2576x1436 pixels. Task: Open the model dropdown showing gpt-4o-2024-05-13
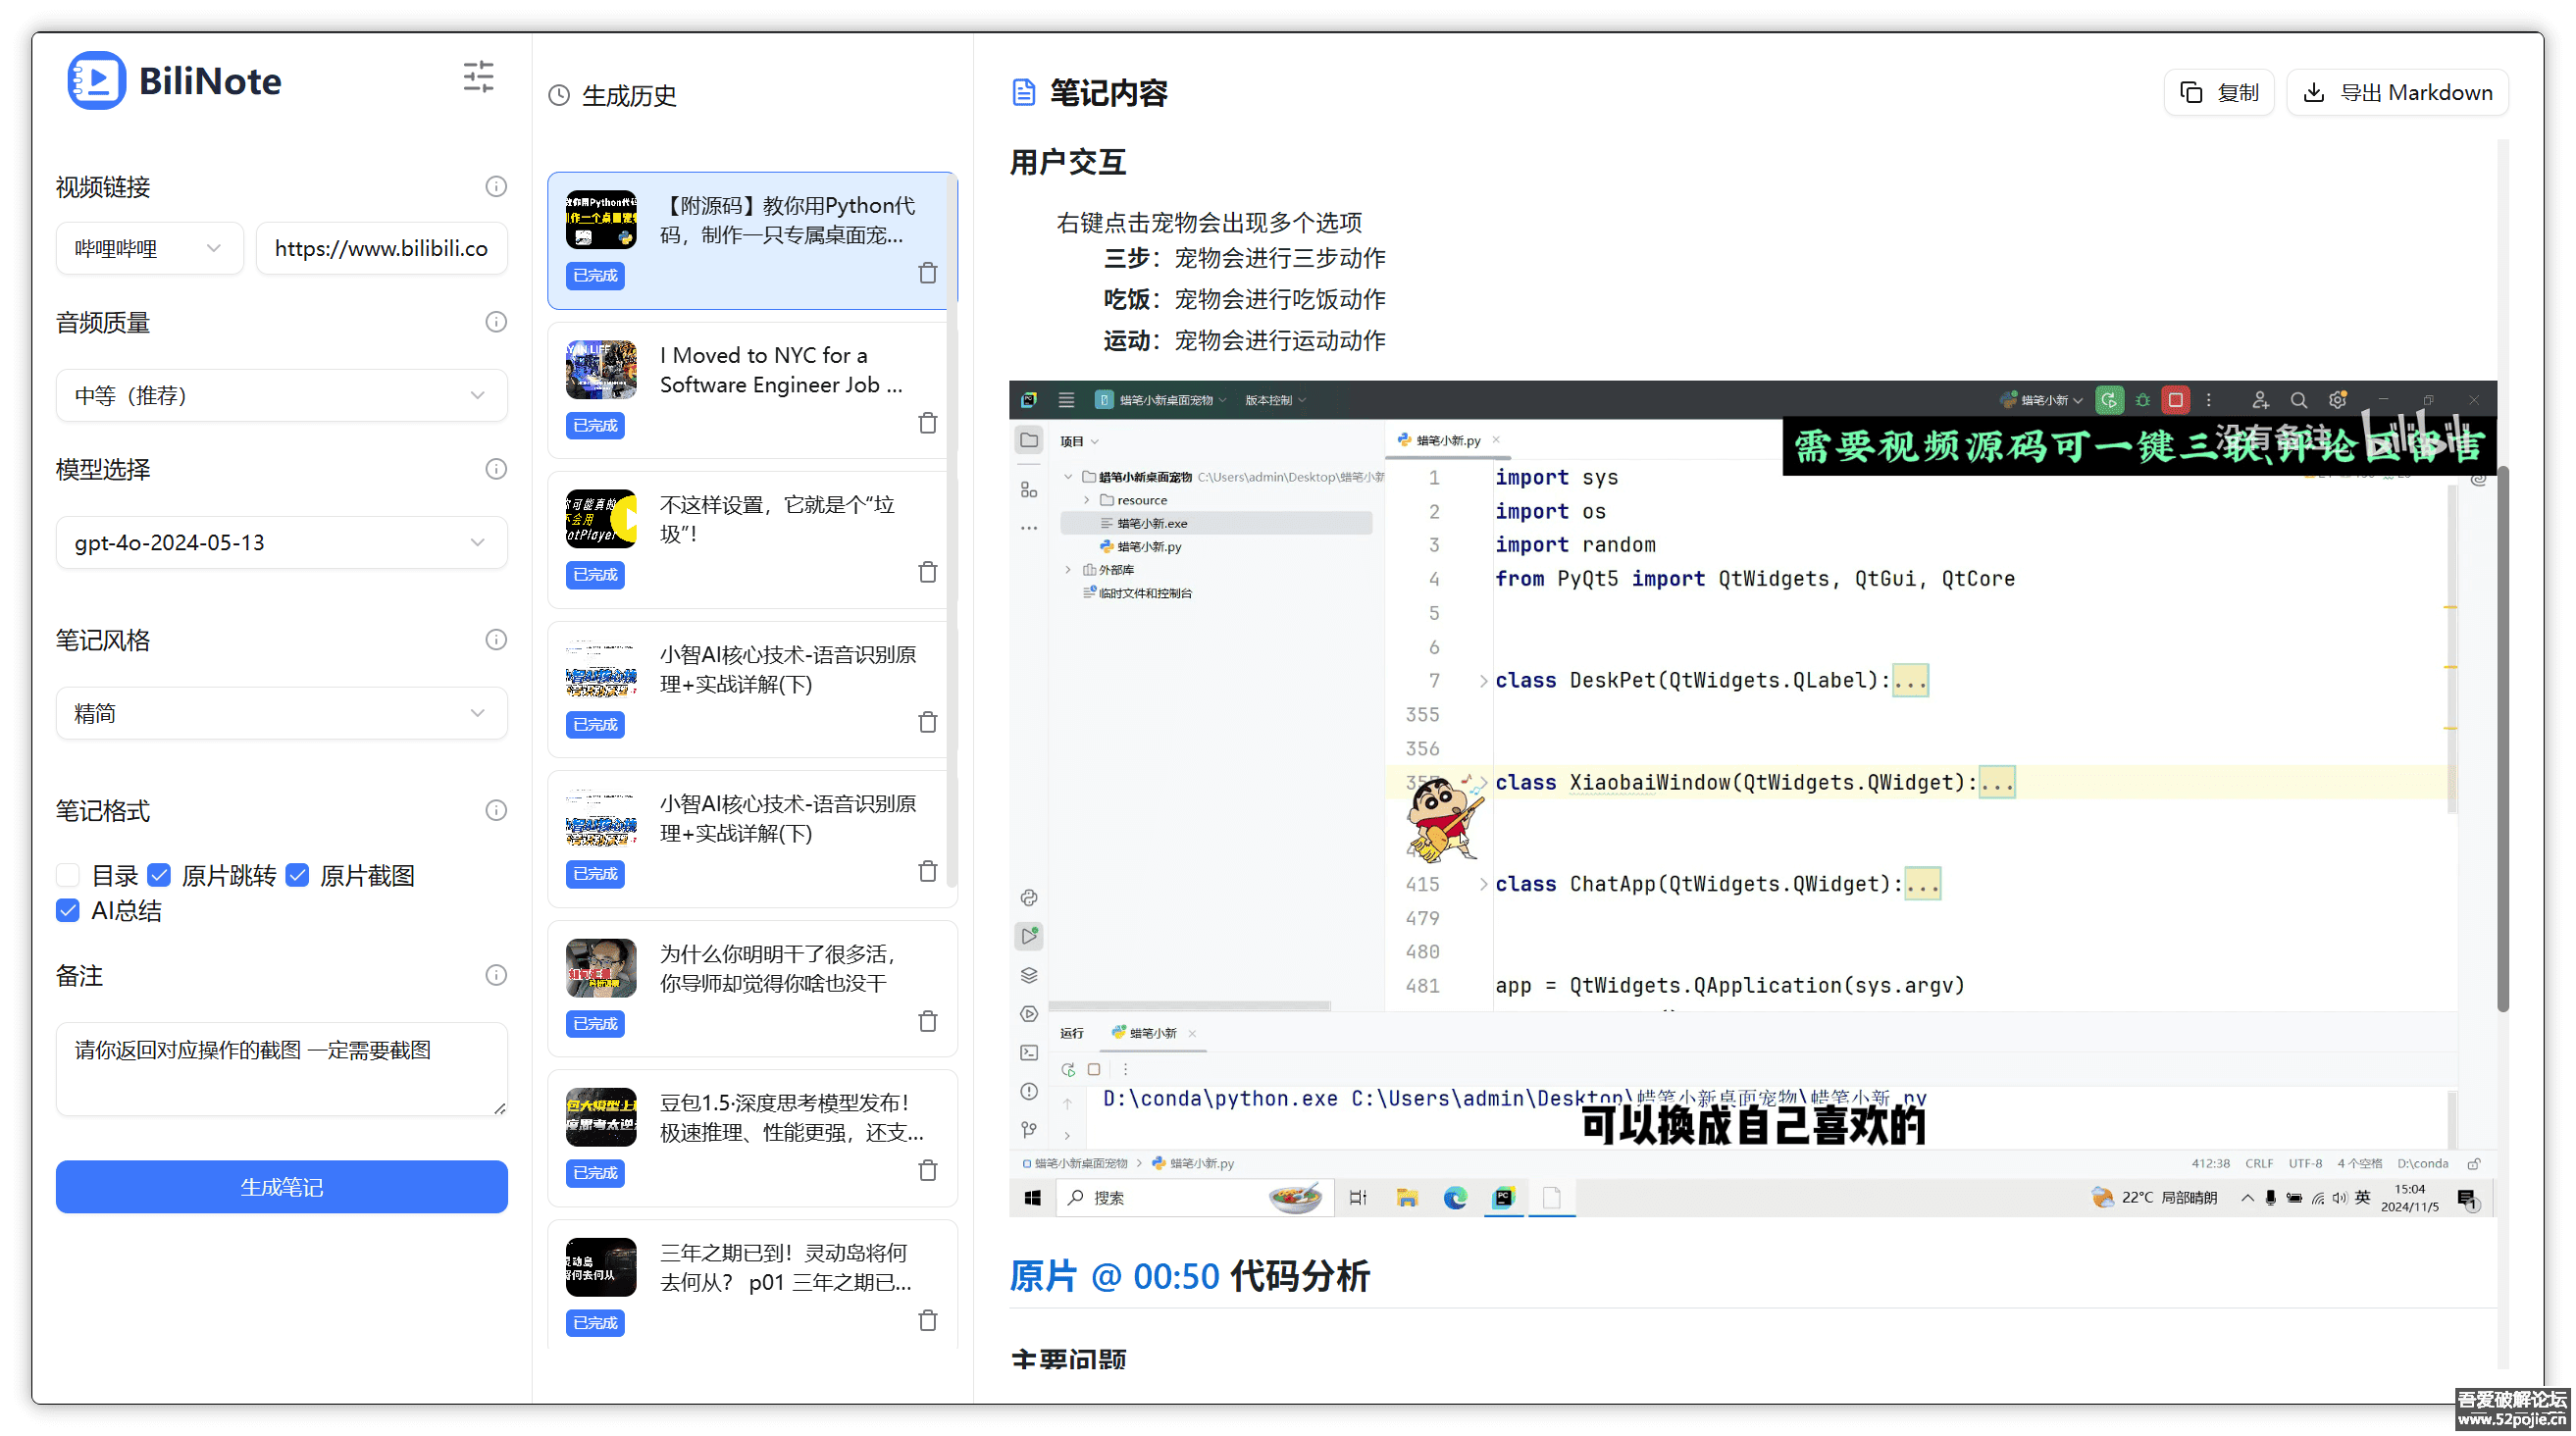[x=281, y=542]
